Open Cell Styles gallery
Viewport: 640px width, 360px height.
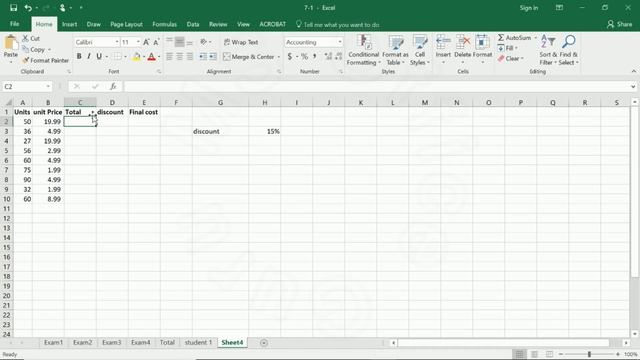[x=420, y=50]
